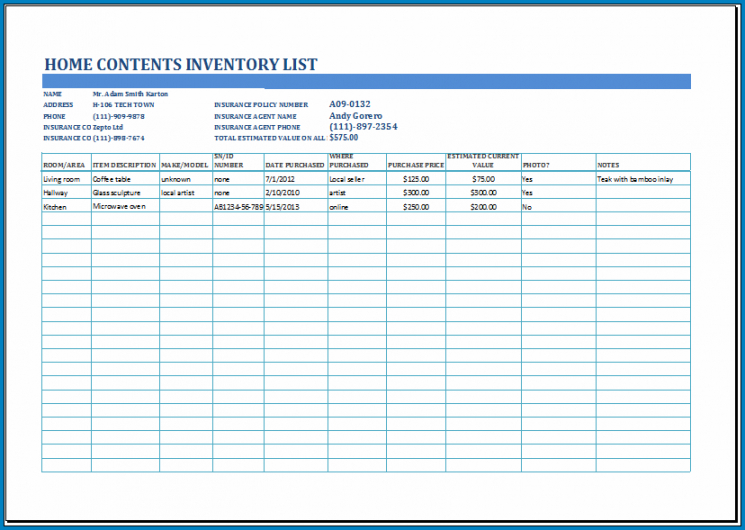Click purchase price $250.00
This screenshot has width=745, height=530.
416,207
